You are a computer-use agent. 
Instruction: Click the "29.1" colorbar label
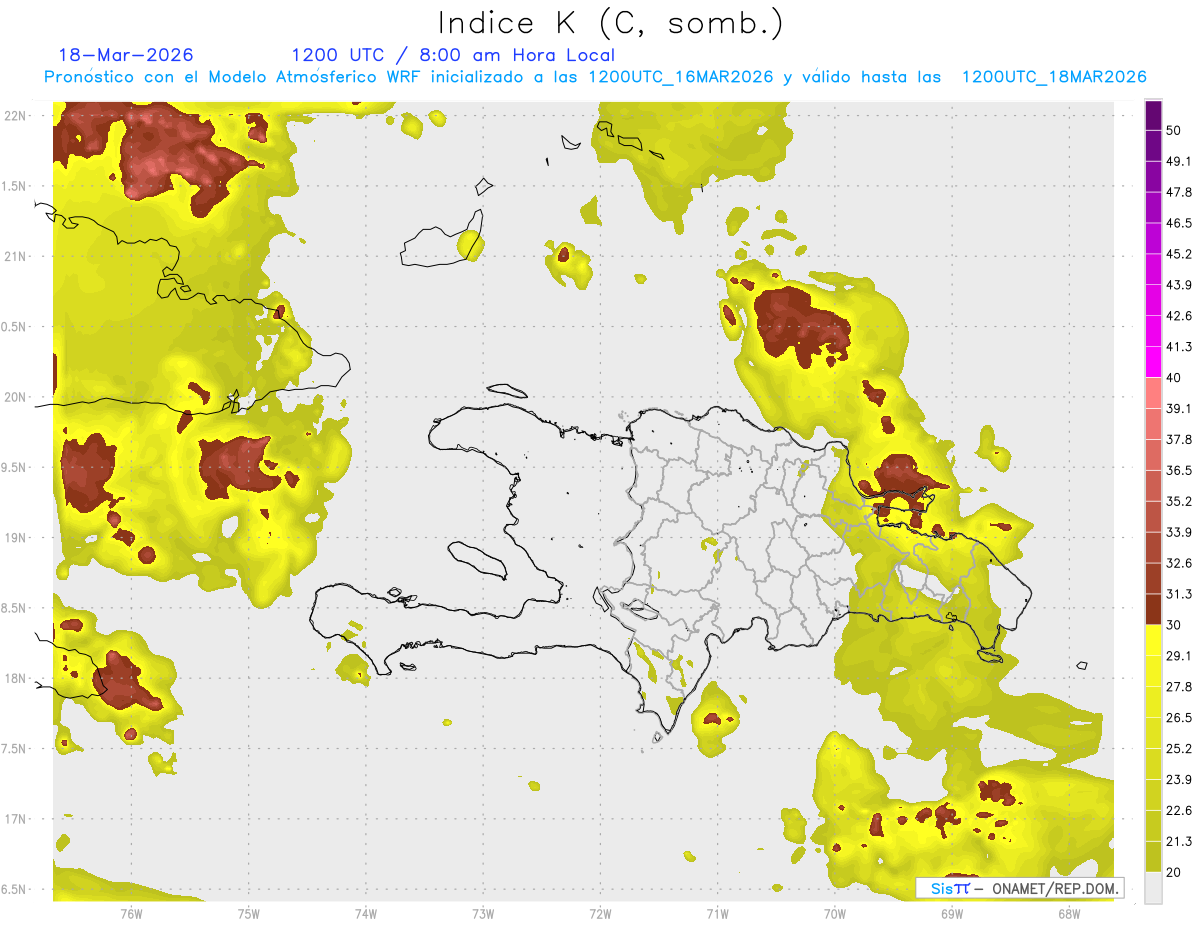[1179, 655]
